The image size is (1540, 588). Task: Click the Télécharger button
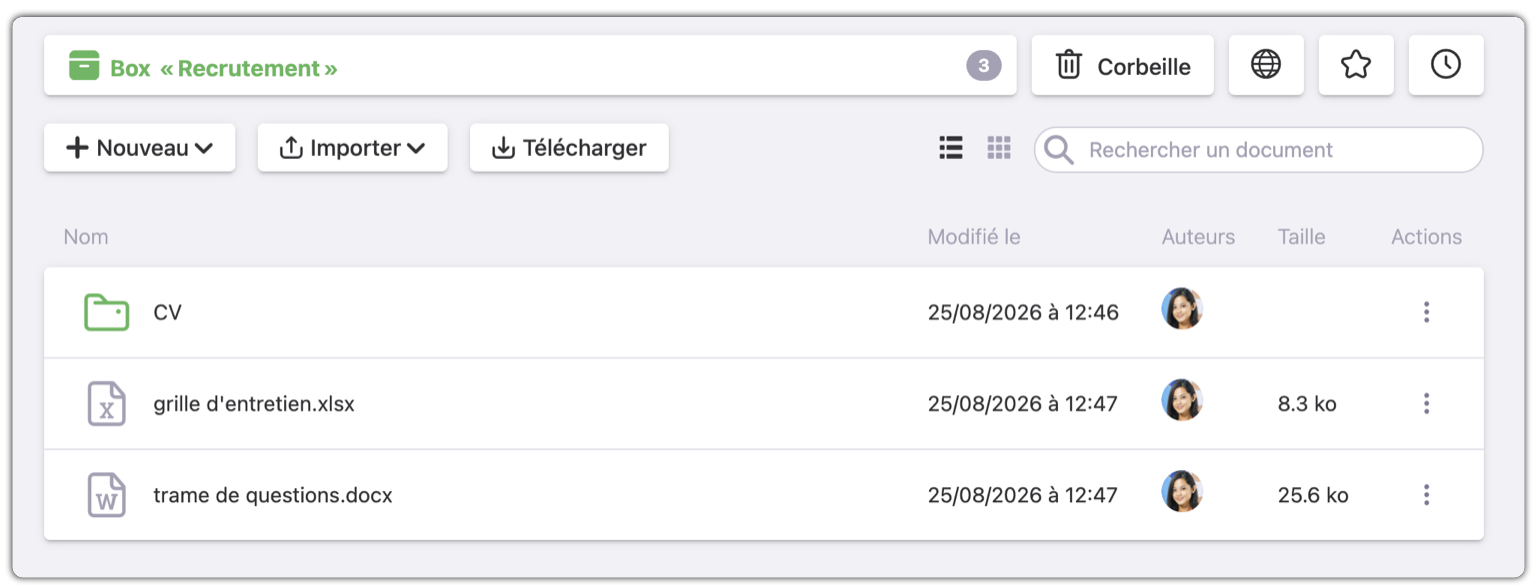point(569,148)
